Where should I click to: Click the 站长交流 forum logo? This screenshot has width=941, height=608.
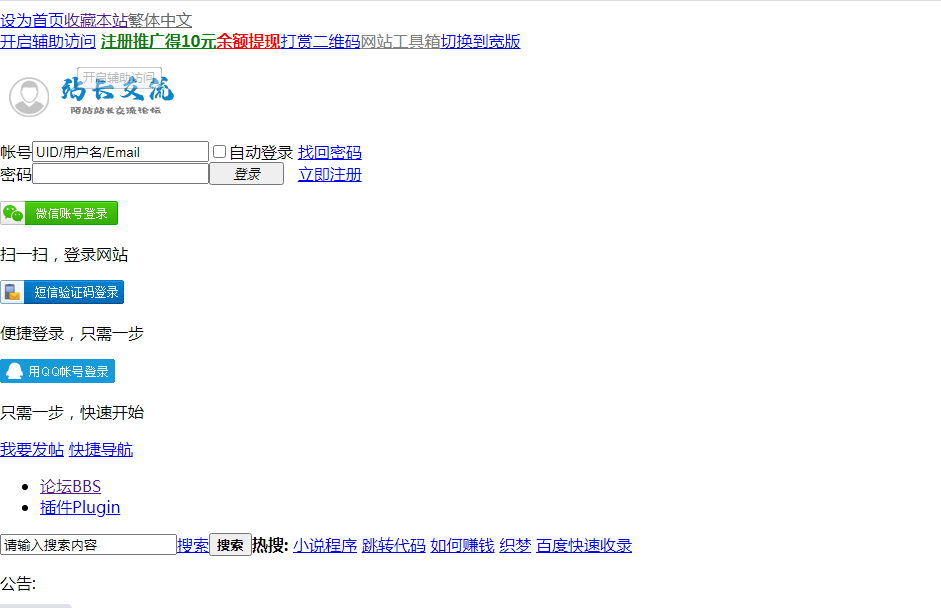pos(117,94)
